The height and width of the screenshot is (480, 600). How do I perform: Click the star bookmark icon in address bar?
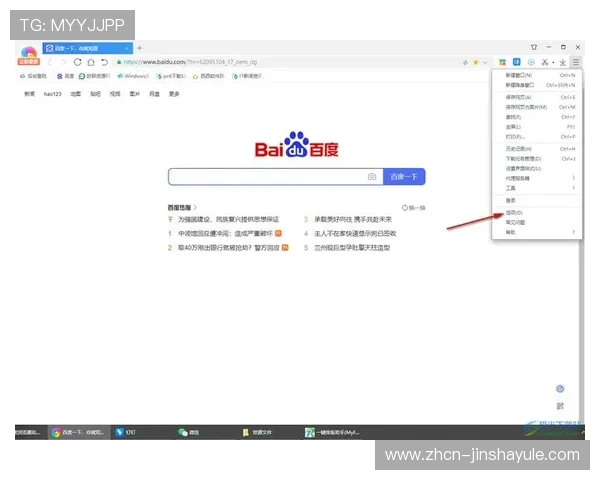coord(474,62)
